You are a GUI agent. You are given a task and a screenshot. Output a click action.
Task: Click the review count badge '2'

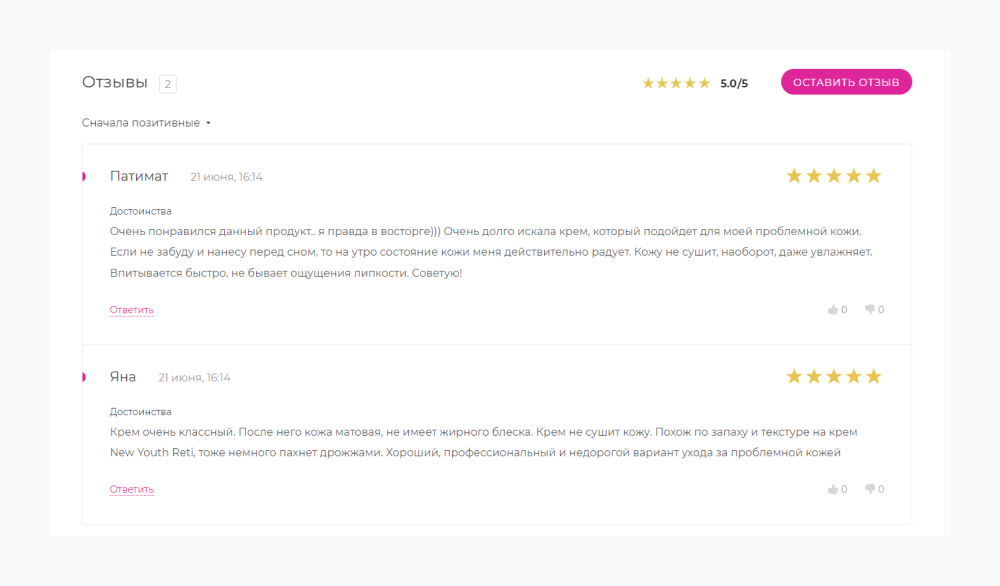[167, 84]
